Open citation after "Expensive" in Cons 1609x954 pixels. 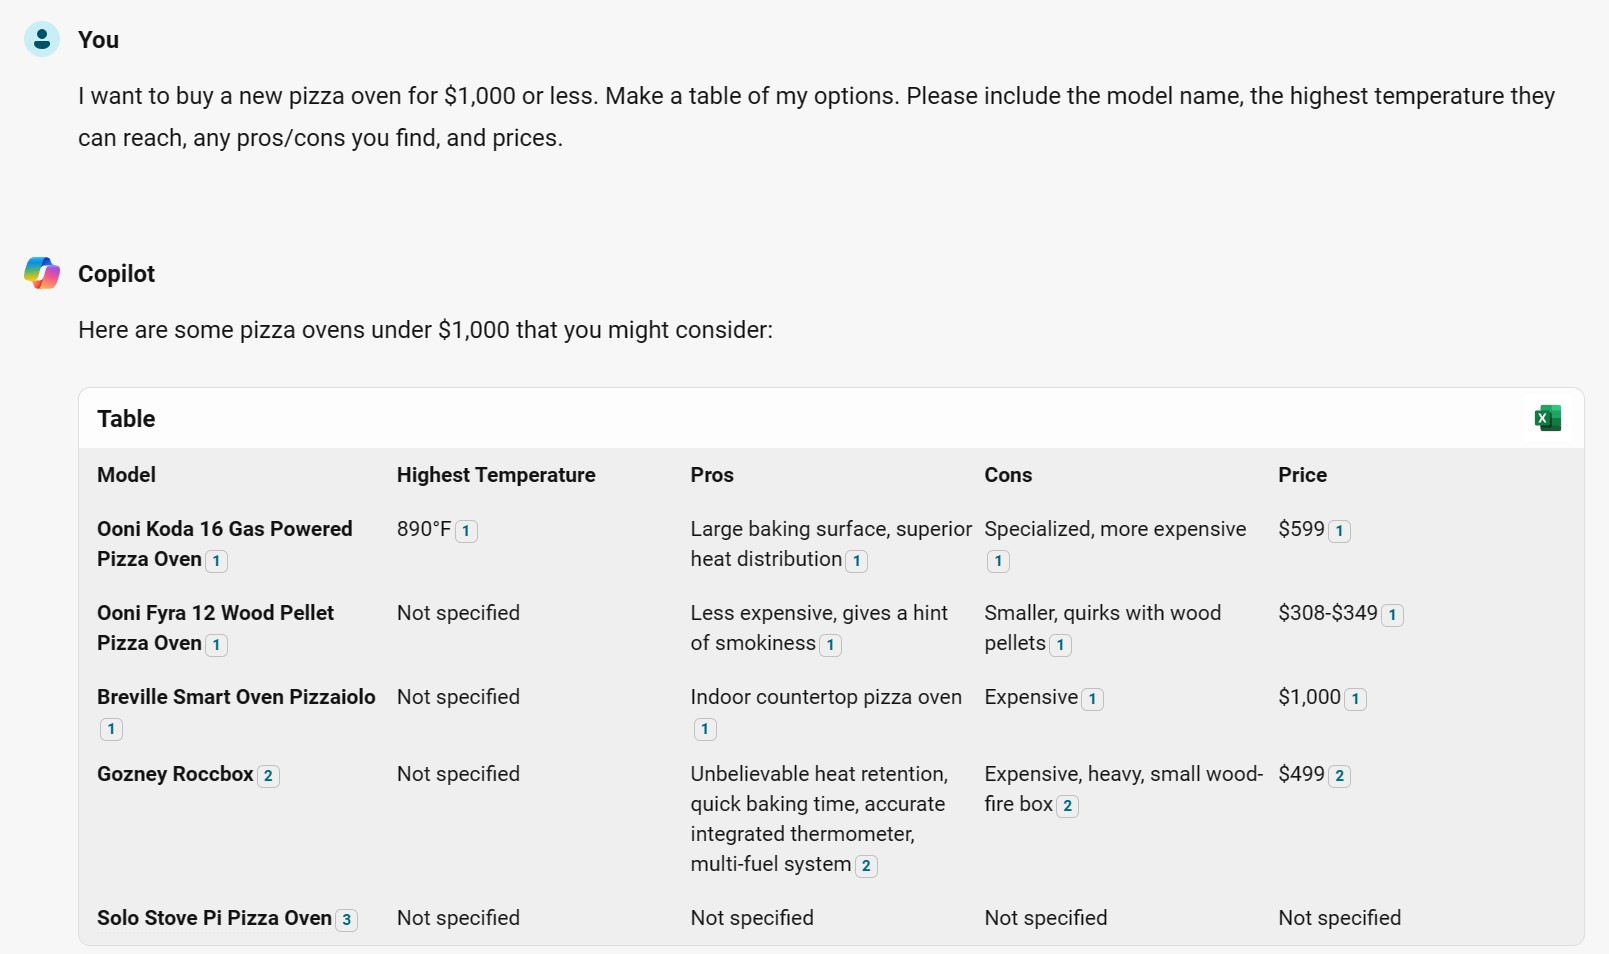[1093, 699]
